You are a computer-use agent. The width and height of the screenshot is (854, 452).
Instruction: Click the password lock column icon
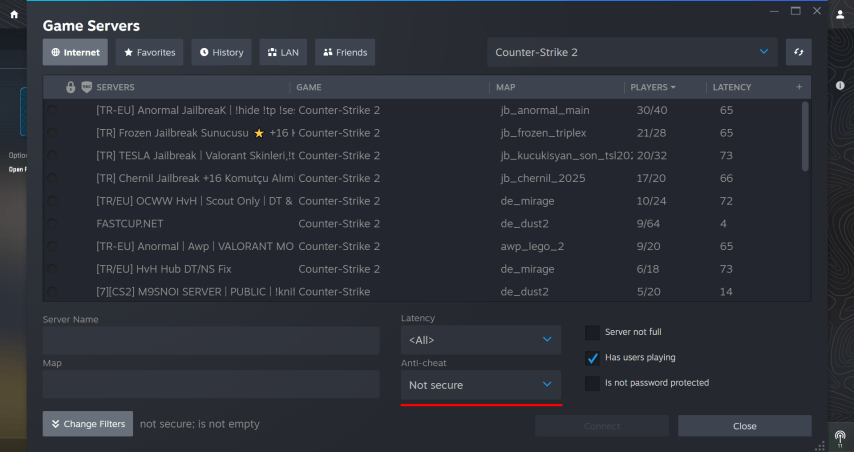click(70, 87)
